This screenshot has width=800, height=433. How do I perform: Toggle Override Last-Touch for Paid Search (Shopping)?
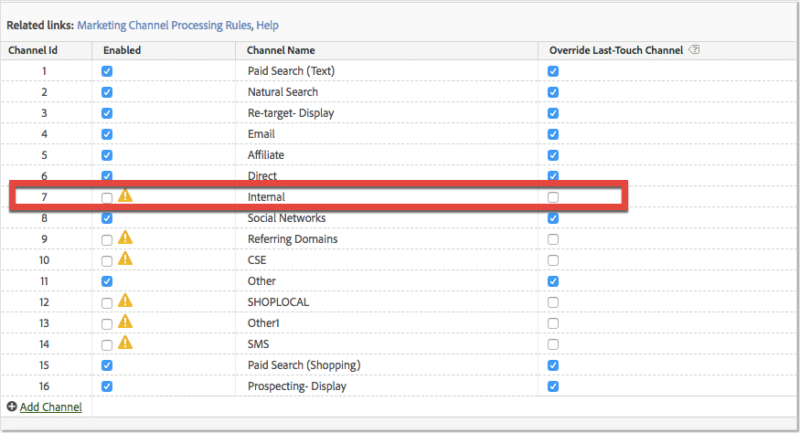(x=553, y=365)
